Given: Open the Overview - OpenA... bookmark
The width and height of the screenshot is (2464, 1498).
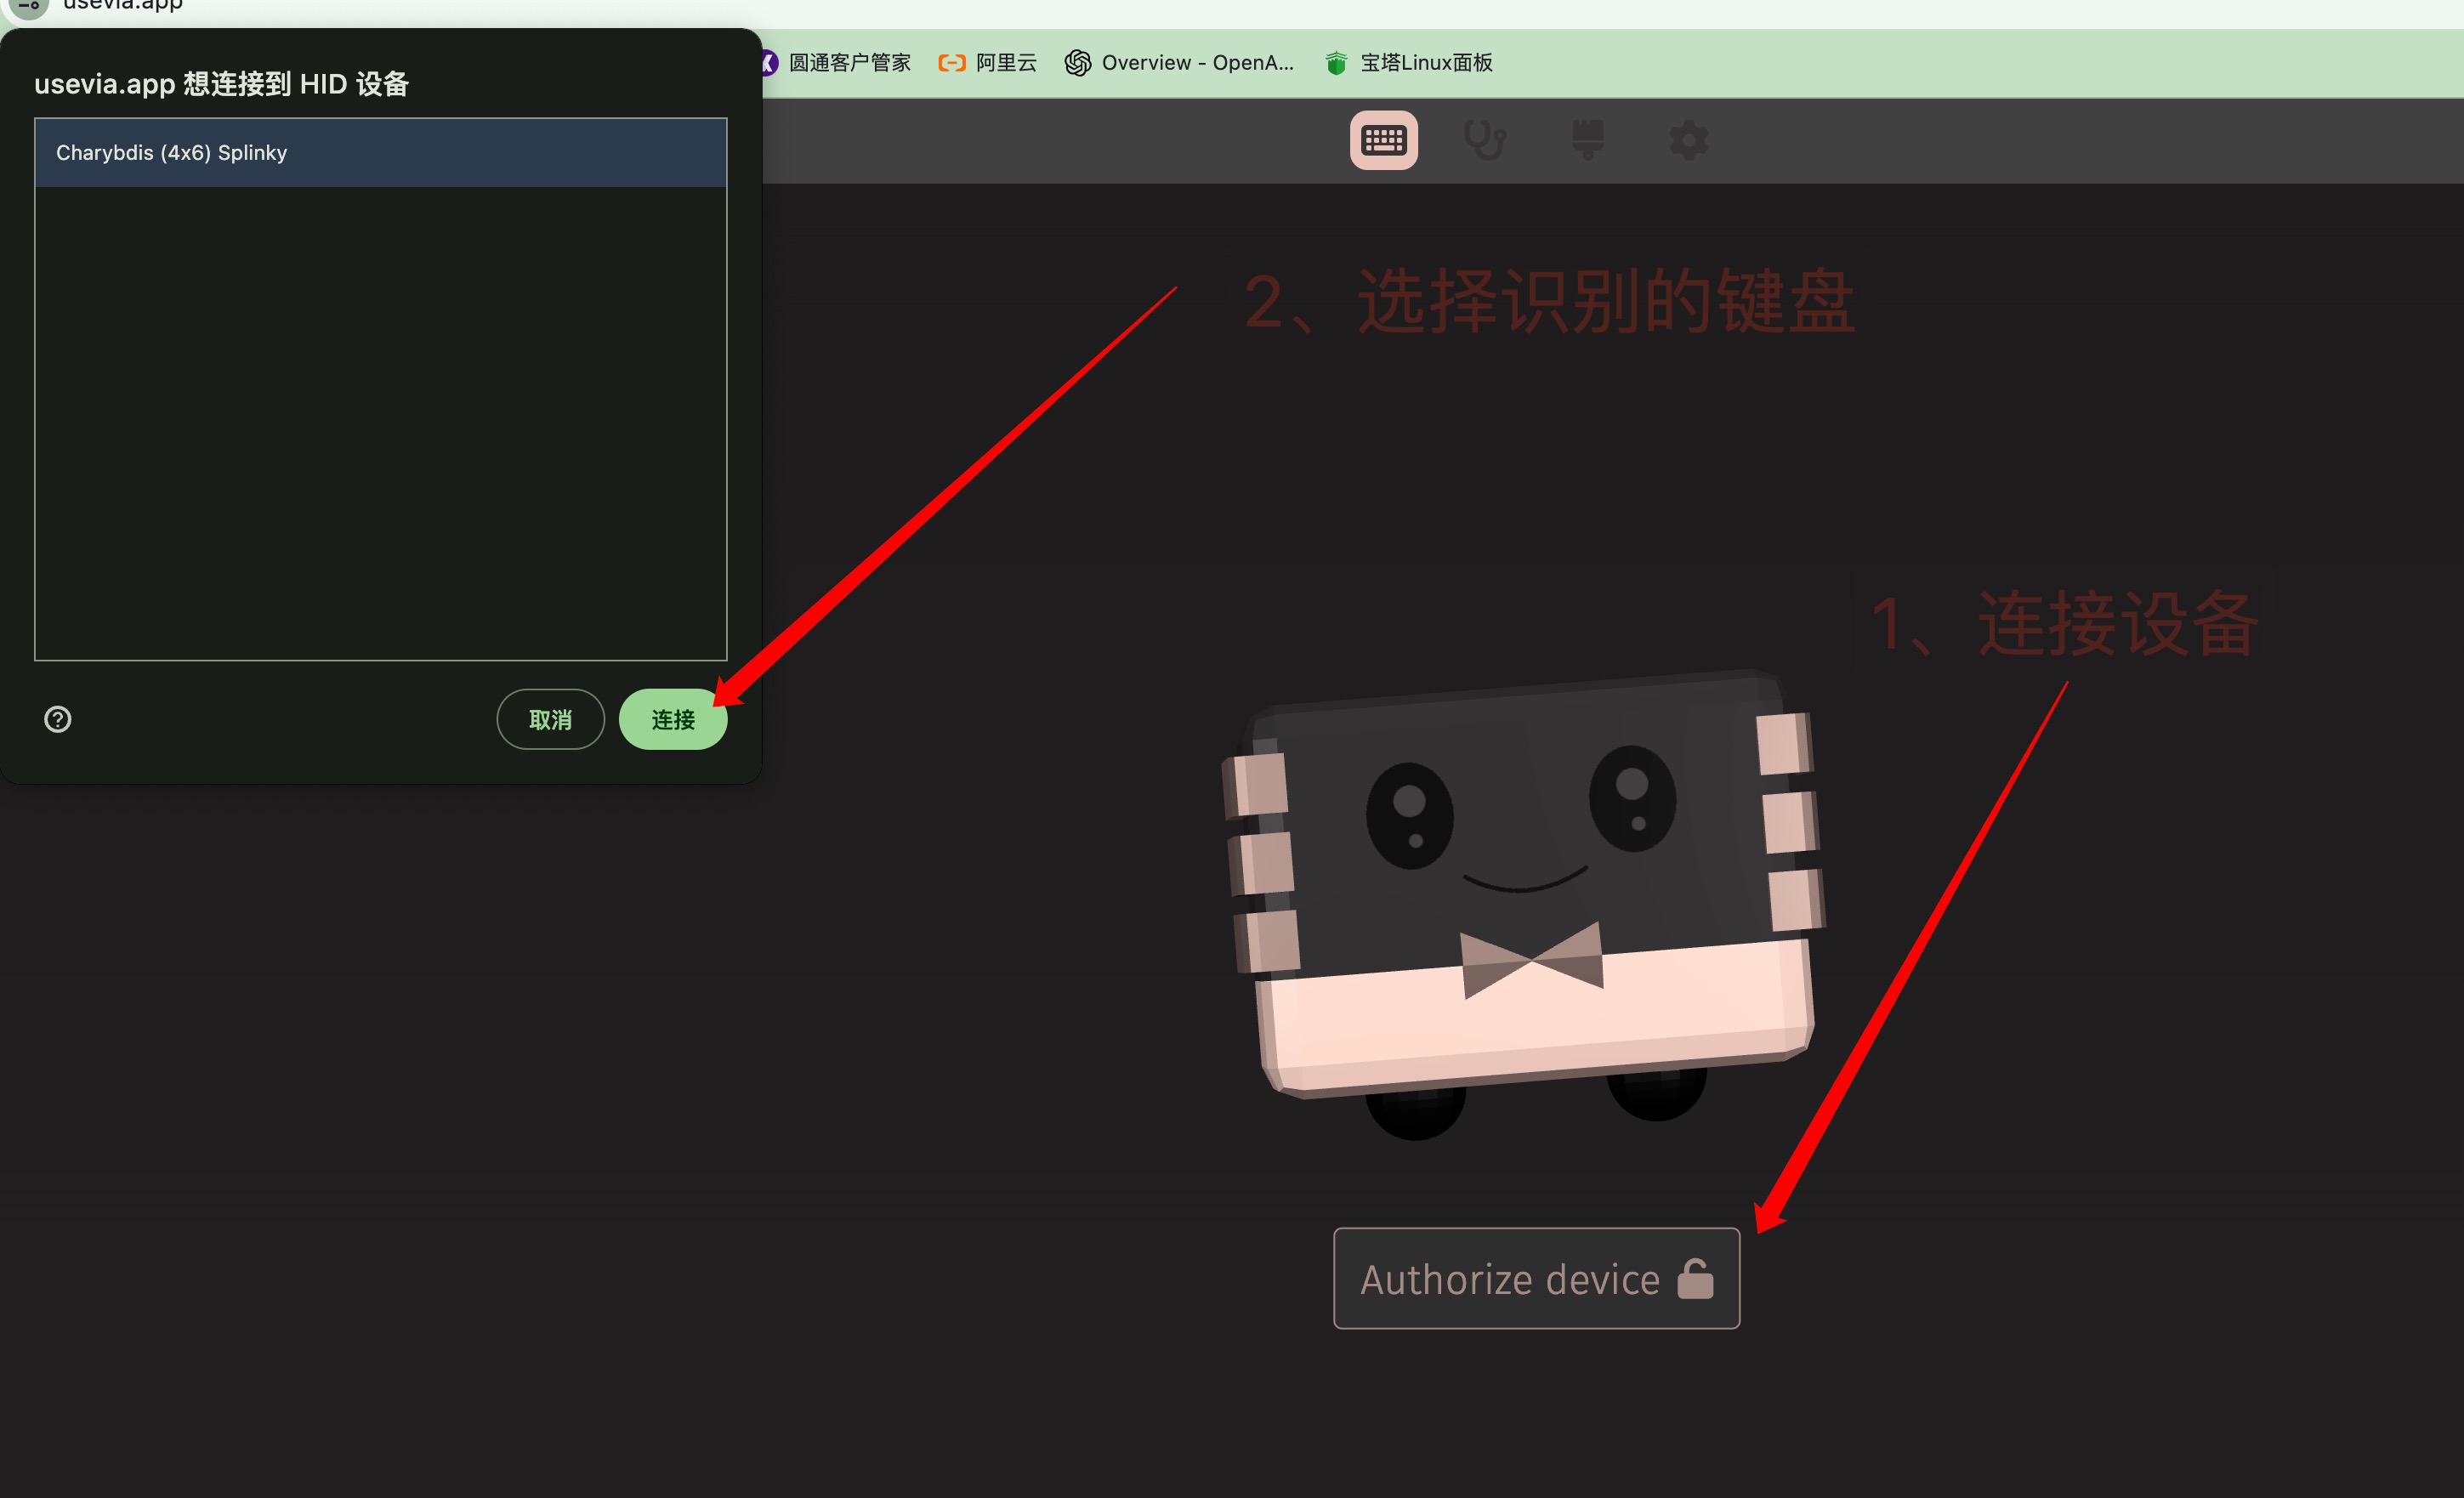Looking at the screenshot, I should 1180,63.
